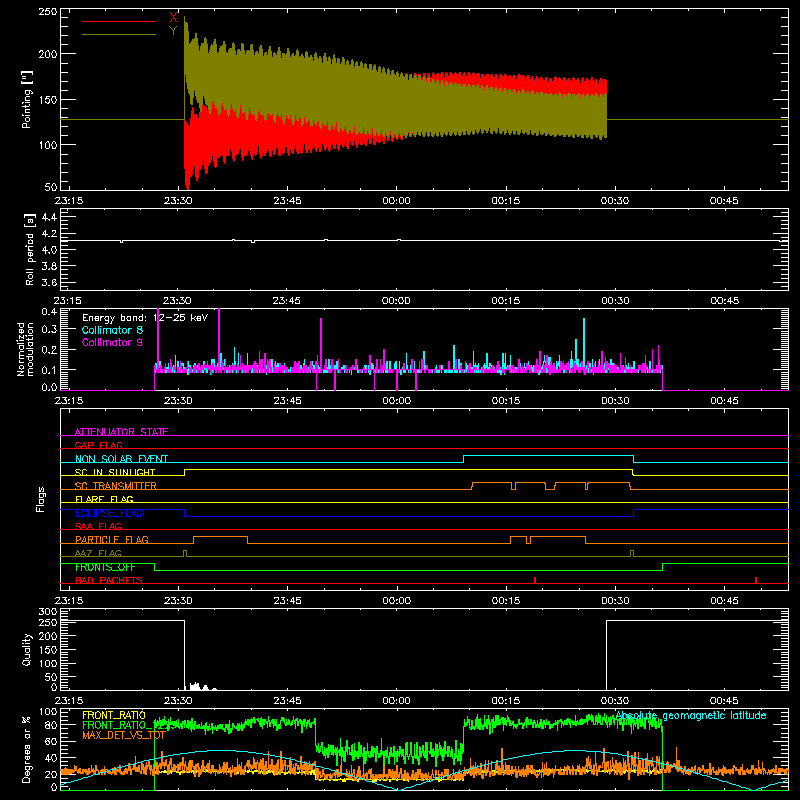Select the cyan Collimator 8 legend

point(112,330)
